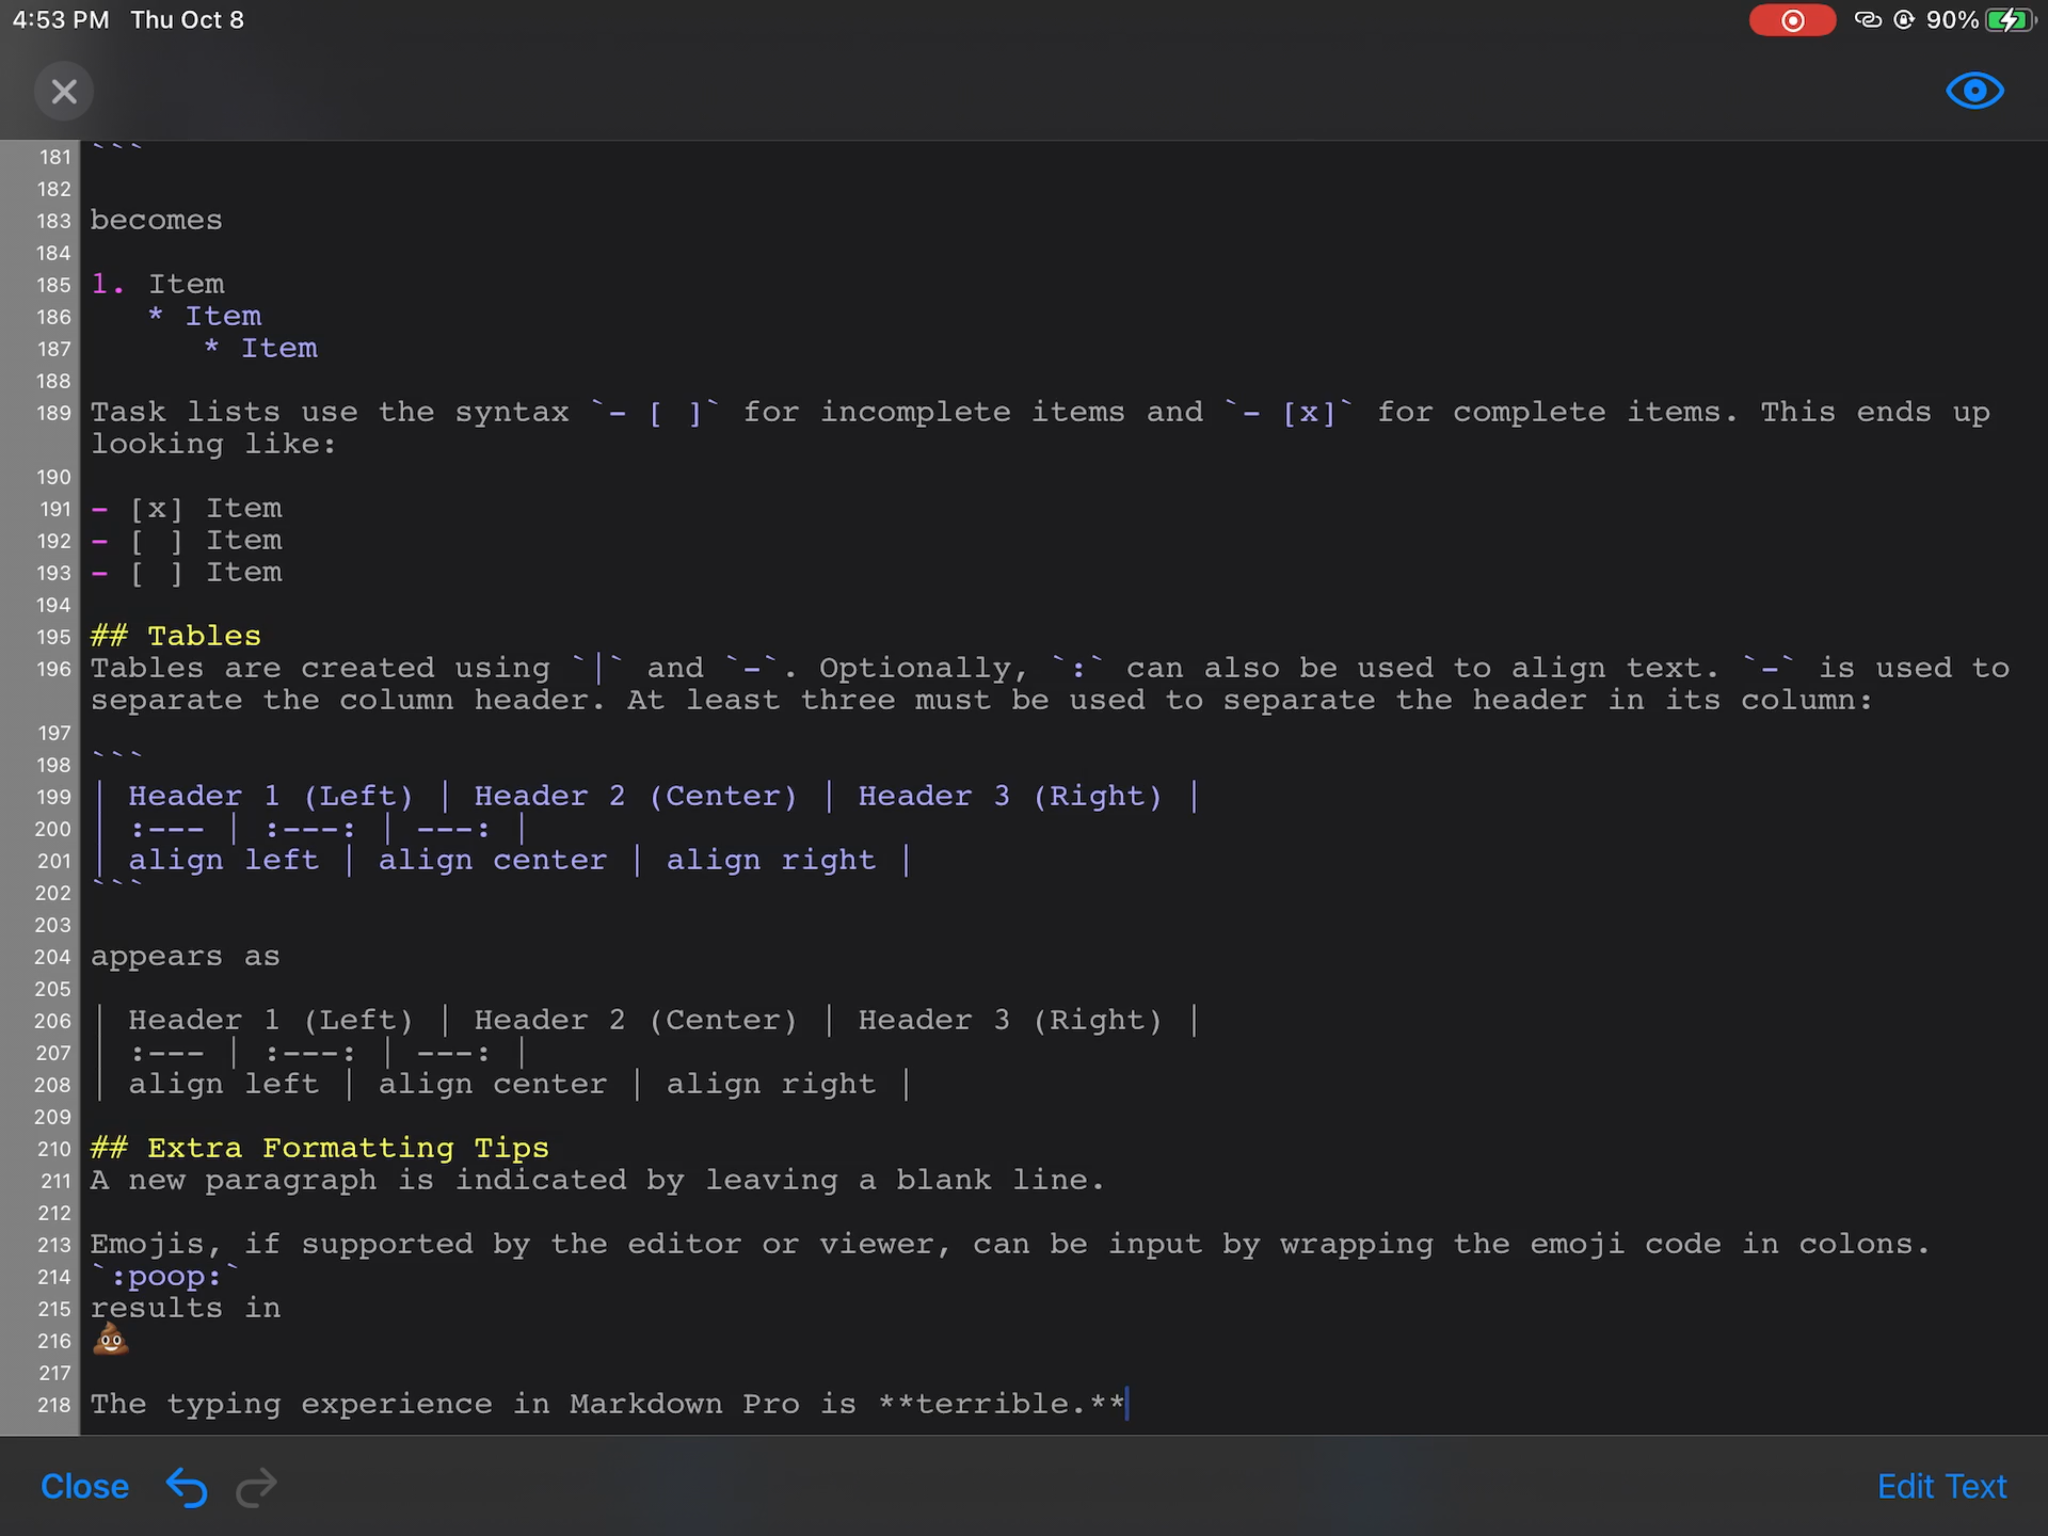Screen dimensions: 2048x1536
Task: Tap '1. Item' on line 185
Action: pos(158,284)
